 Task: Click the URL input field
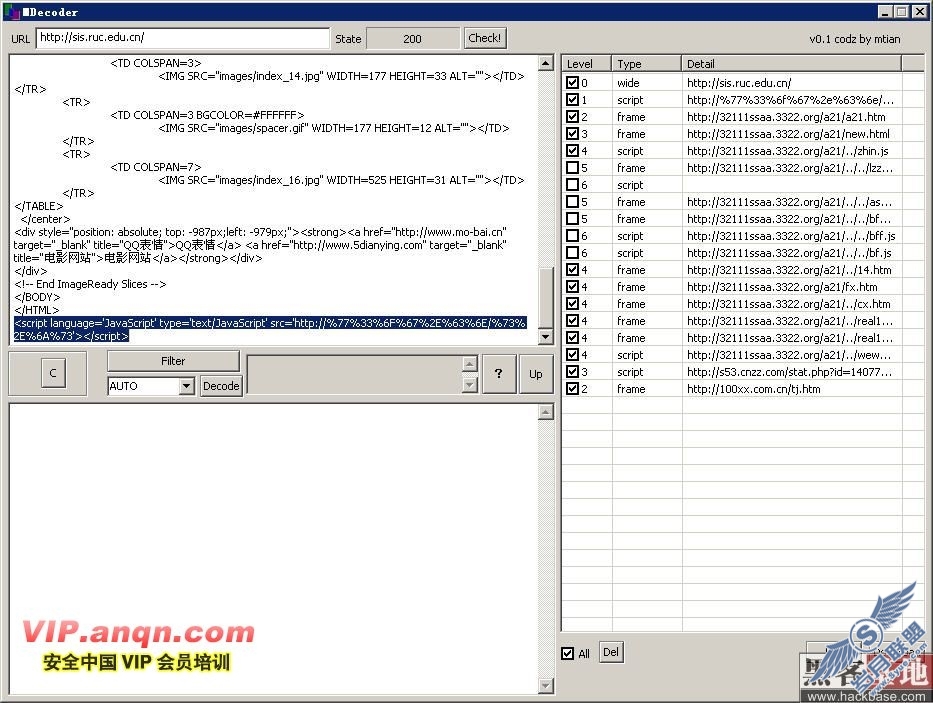coord(183,38)
